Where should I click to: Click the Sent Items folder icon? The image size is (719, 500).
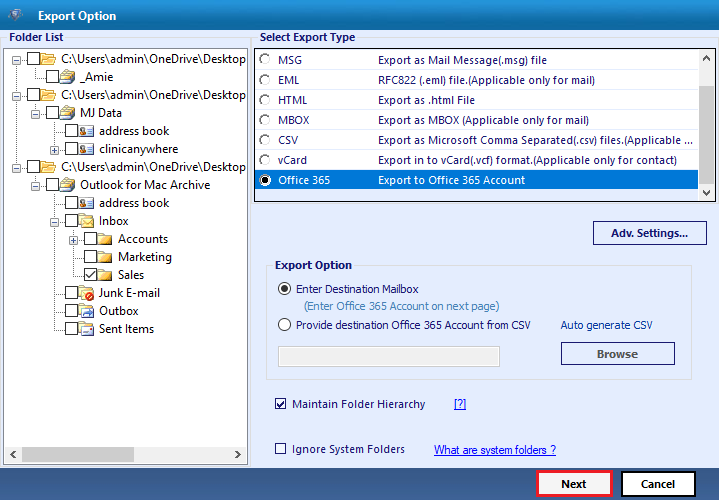(86, 328)
